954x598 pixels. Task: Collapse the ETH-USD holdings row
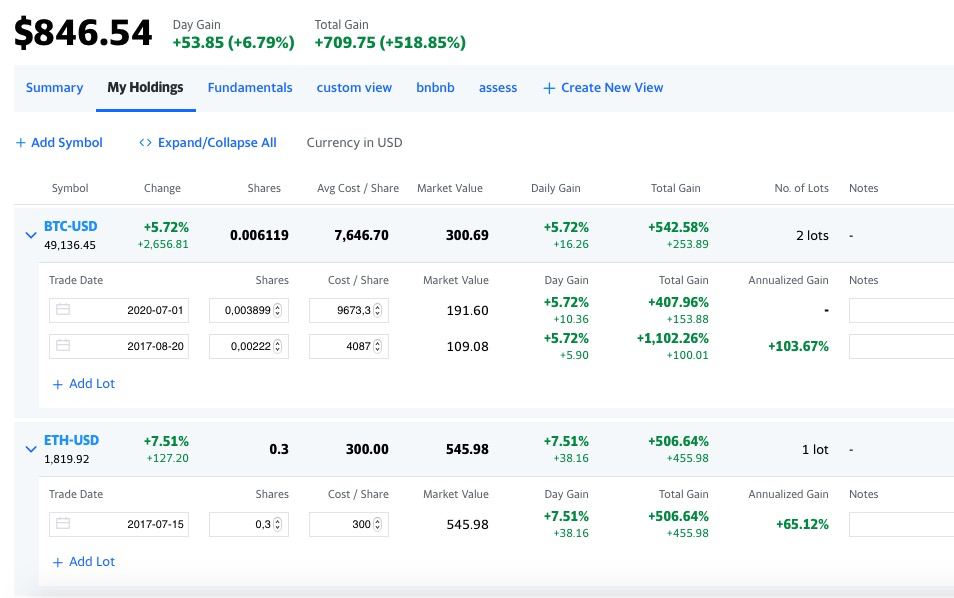(30, 450)
